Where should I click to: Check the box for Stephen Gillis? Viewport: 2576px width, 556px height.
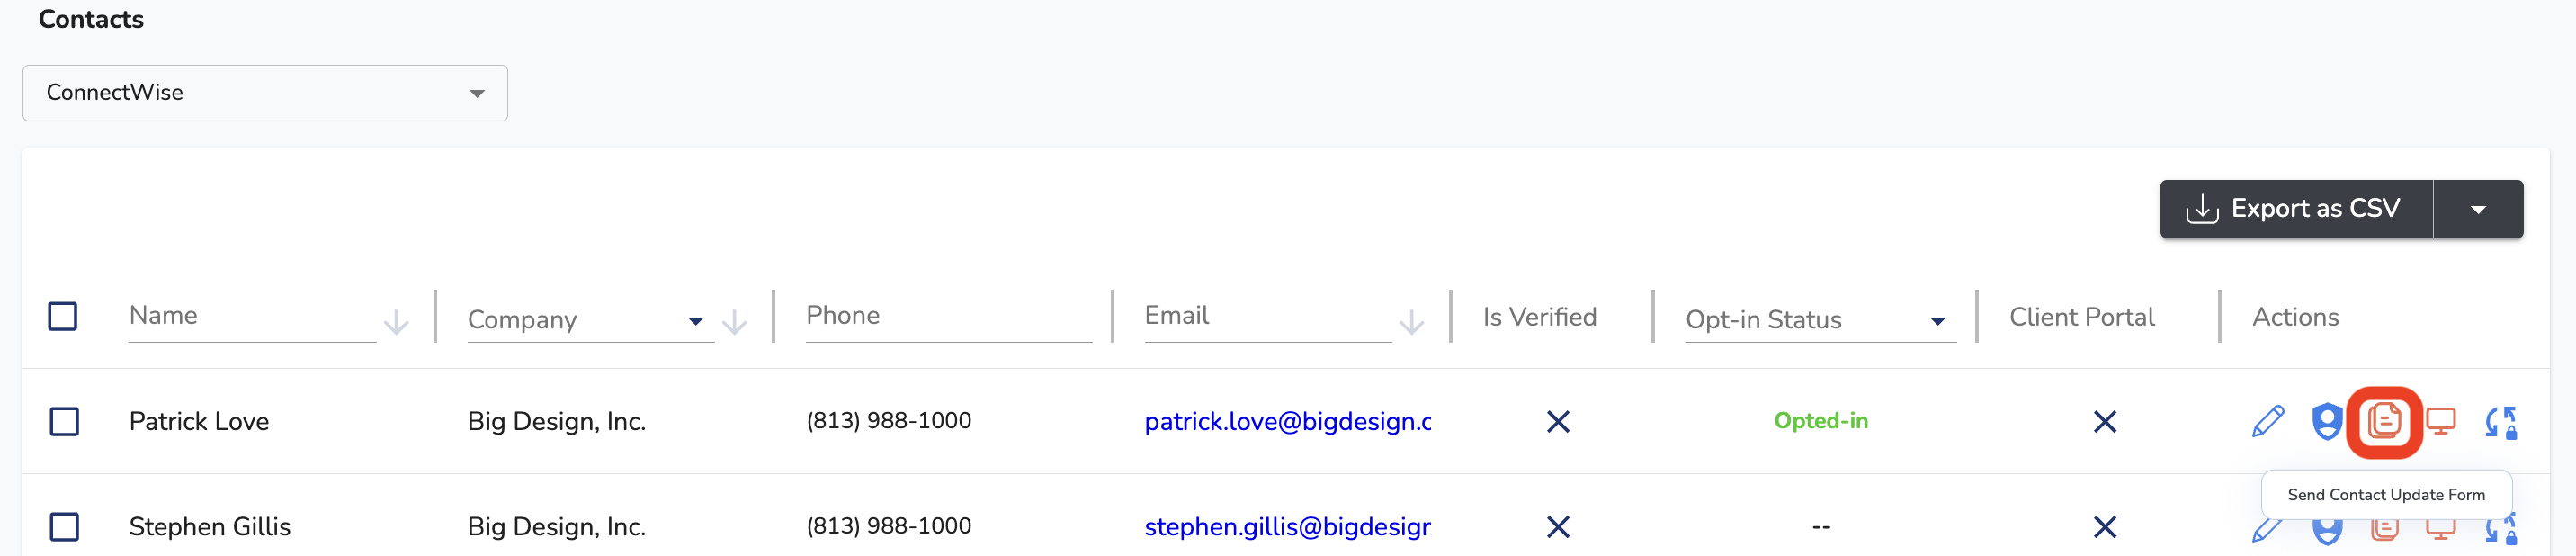tap(64, 526)
